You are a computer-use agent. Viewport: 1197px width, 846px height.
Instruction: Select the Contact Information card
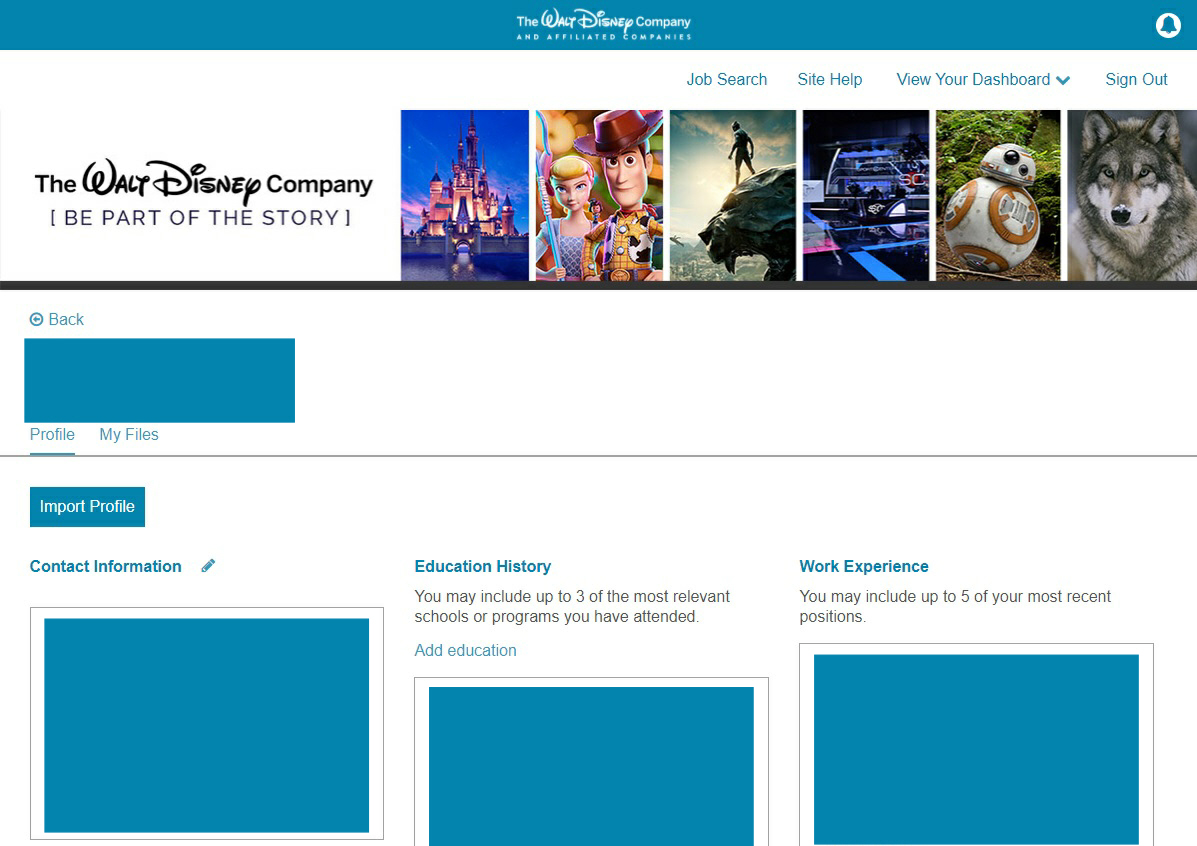coord(206,723)
